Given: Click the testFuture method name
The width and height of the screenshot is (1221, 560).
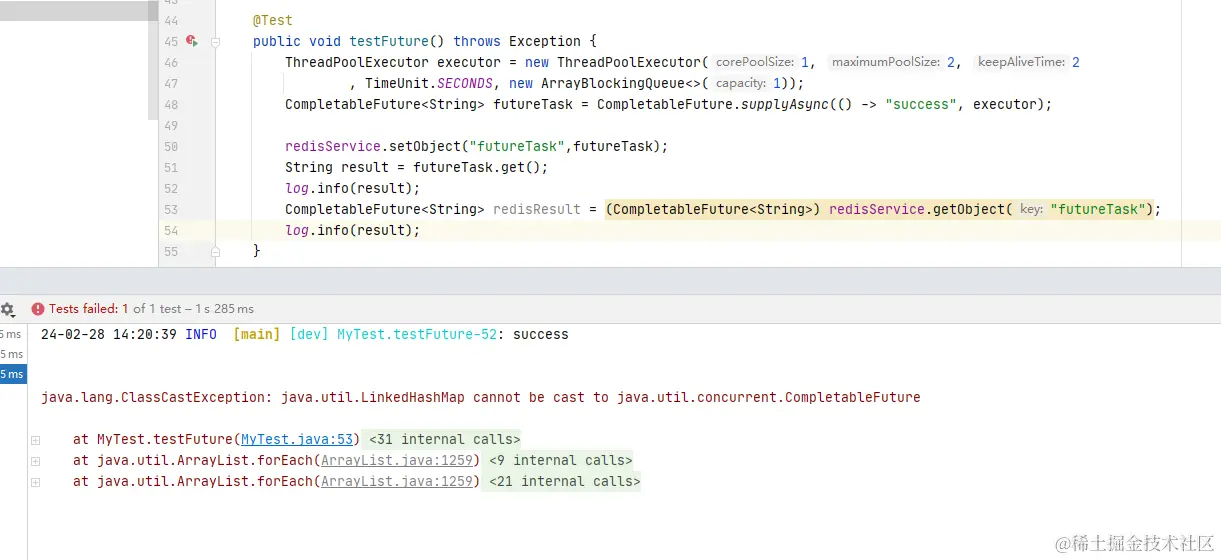Looking at the screenshot, I should 389,41.
